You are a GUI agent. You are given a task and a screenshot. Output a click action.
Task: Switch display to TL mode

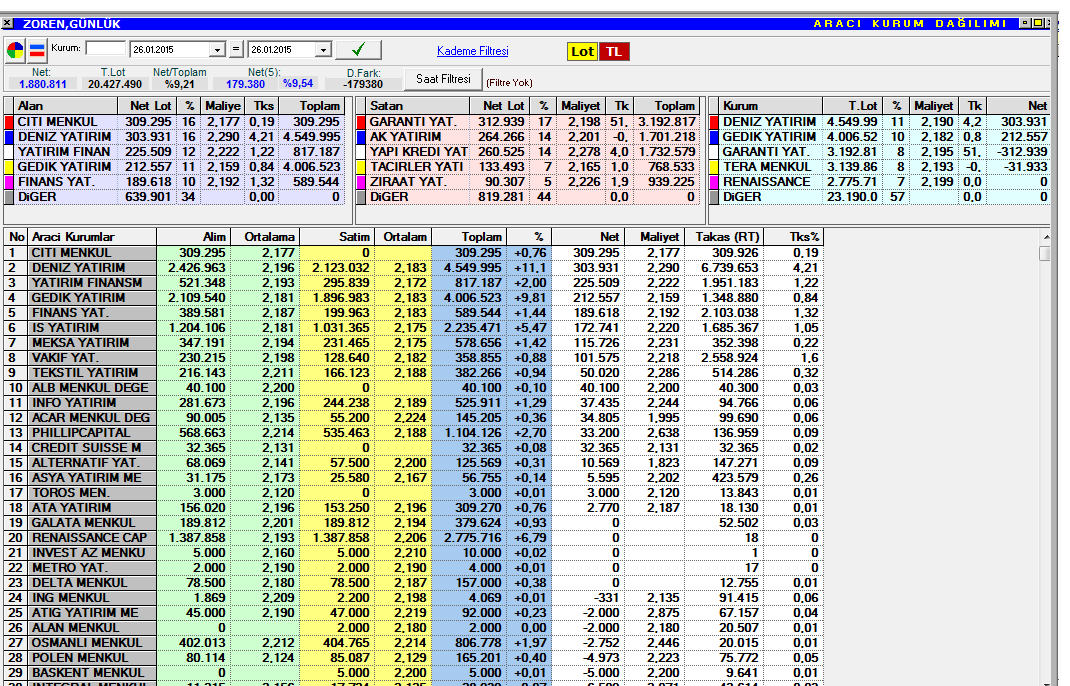point(614,51)
